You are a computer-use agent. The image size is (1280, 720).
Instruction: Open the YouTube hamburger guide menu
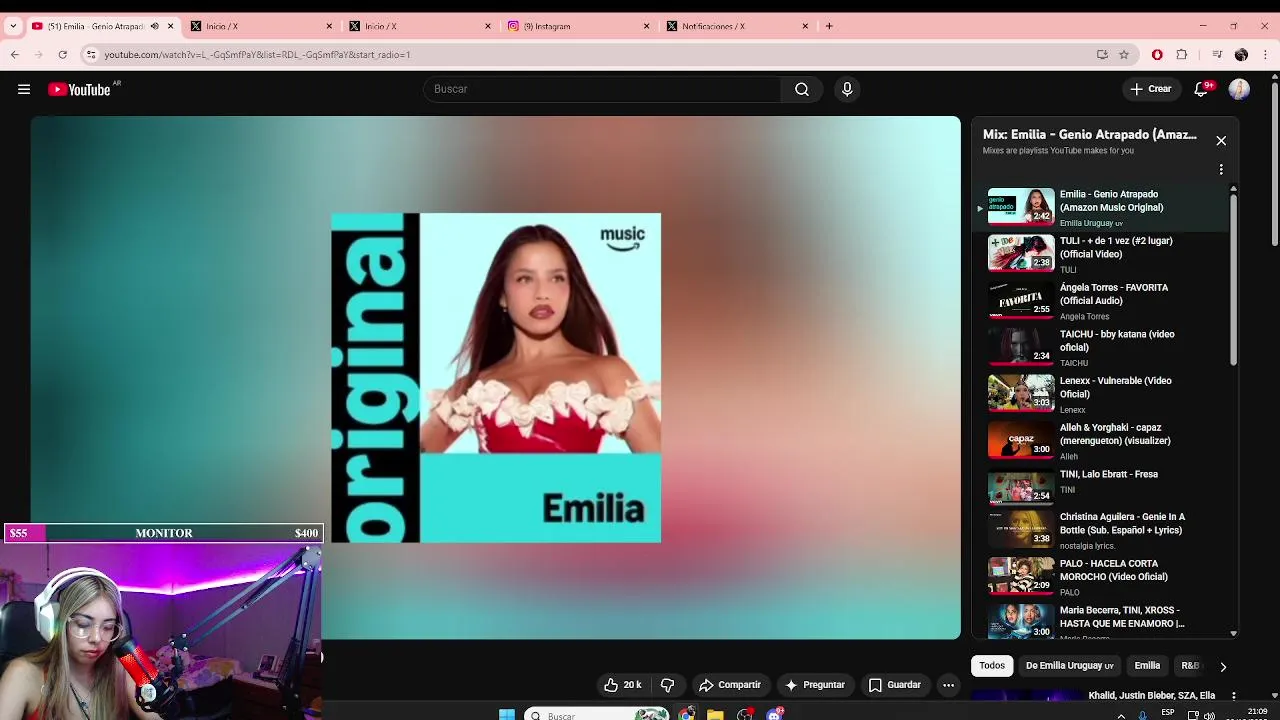(x=24, y=89)
